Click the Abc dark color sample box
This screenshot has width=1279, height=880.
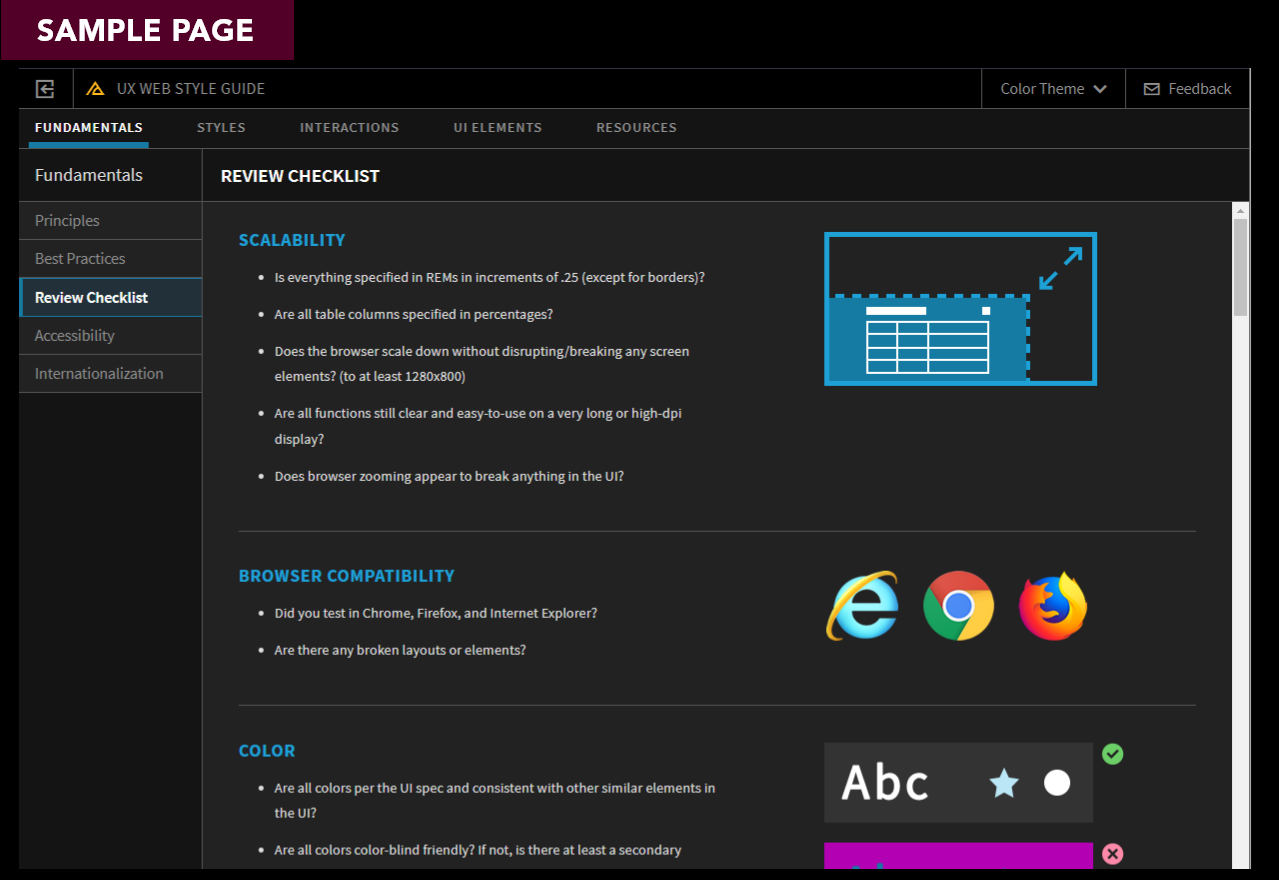pyautogui.click(x=958, y=783)
